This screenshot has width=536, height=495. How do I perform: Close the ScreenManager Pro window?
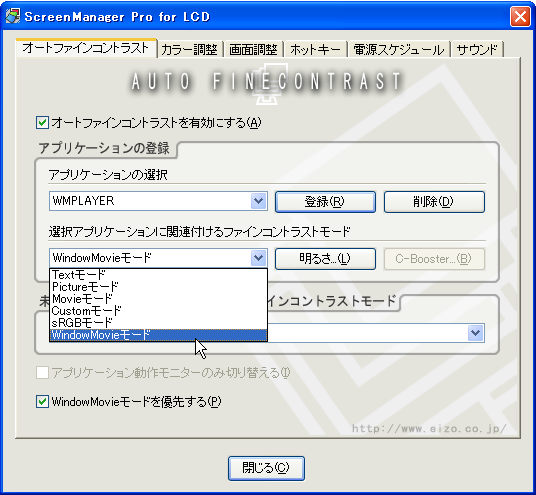coord(520,16)
